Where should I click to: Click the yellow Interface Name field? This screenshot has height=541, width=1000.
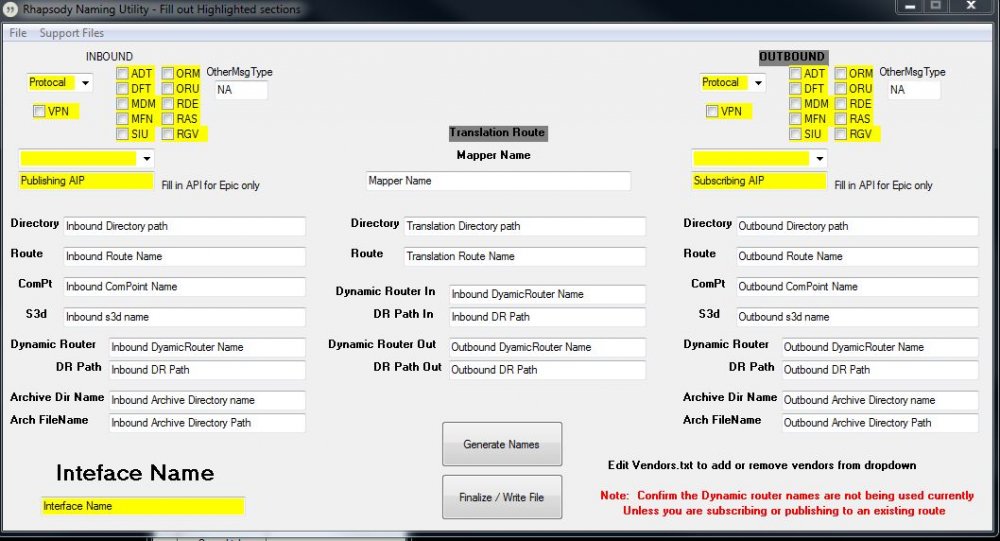pyautogui.click(x=143, y=507)
